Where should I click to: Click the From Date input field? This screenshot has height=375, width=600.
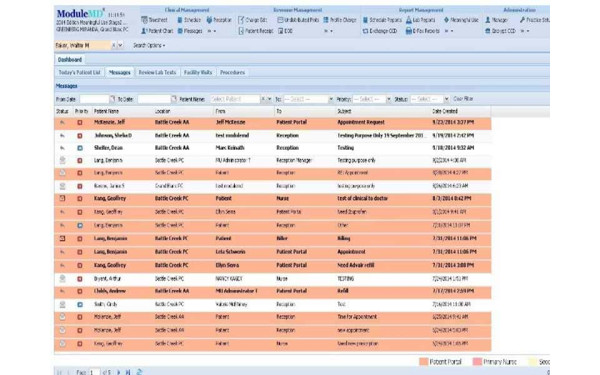(94, 99)
